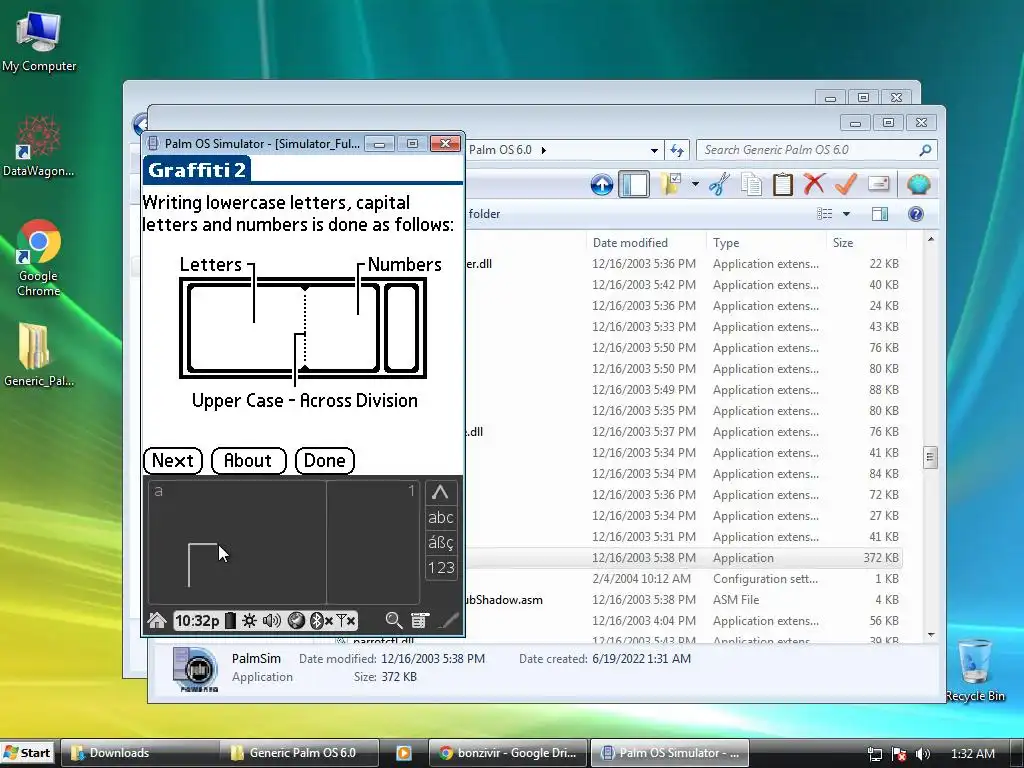Viewport: 1024px width, 768px height.
Task: Click the clipboard Paste icon
Action: coord(782,185)
